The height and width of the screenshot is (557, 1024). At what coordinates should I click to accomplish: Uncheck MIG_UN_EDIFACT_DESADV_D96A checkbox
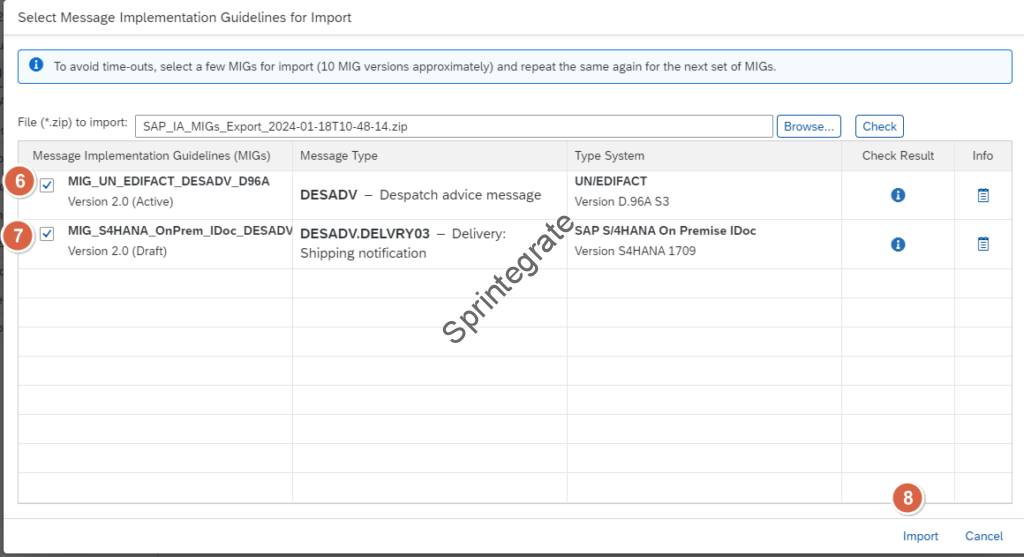pos(47,185)
